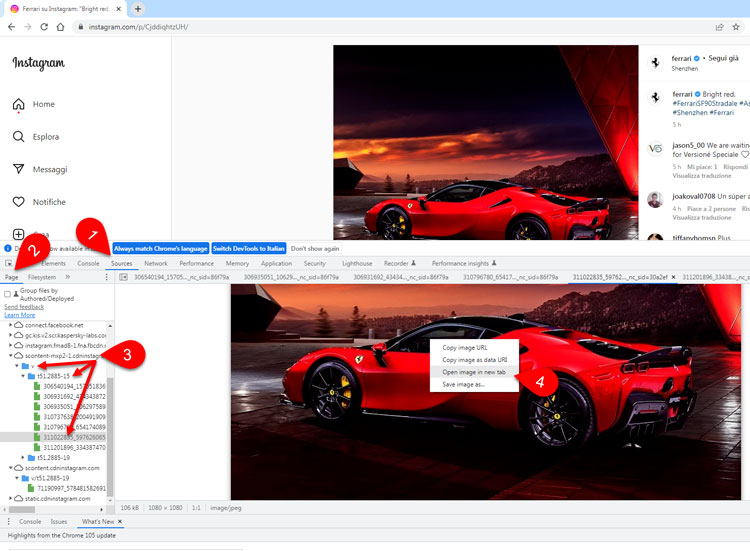Click the ferrari profile avatar in header
Image resolution: width=750 pixels, height=551 pixels.
click(x=655, y=63)
